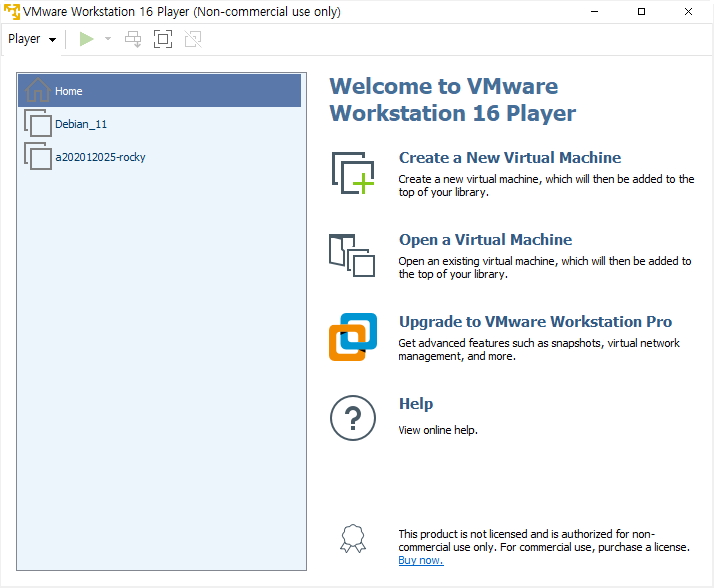Screen dimensions: 714x588
Task: Click 'View online help.' text
Action: point(438,430)
